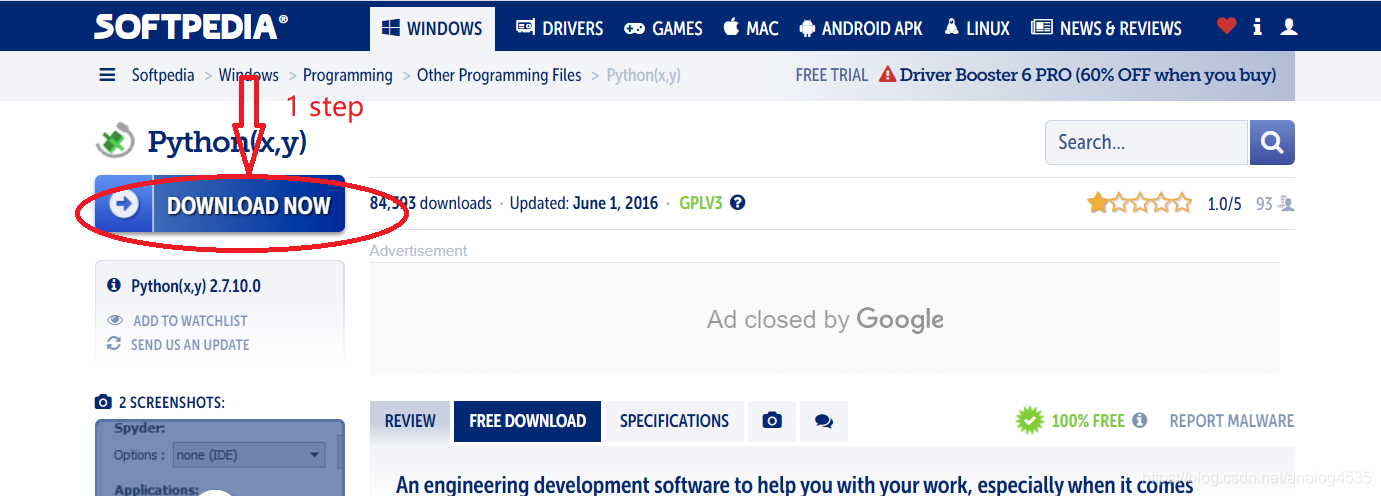
Task: Open the camera screenshots tab
Action: click(x=772, y=421)
